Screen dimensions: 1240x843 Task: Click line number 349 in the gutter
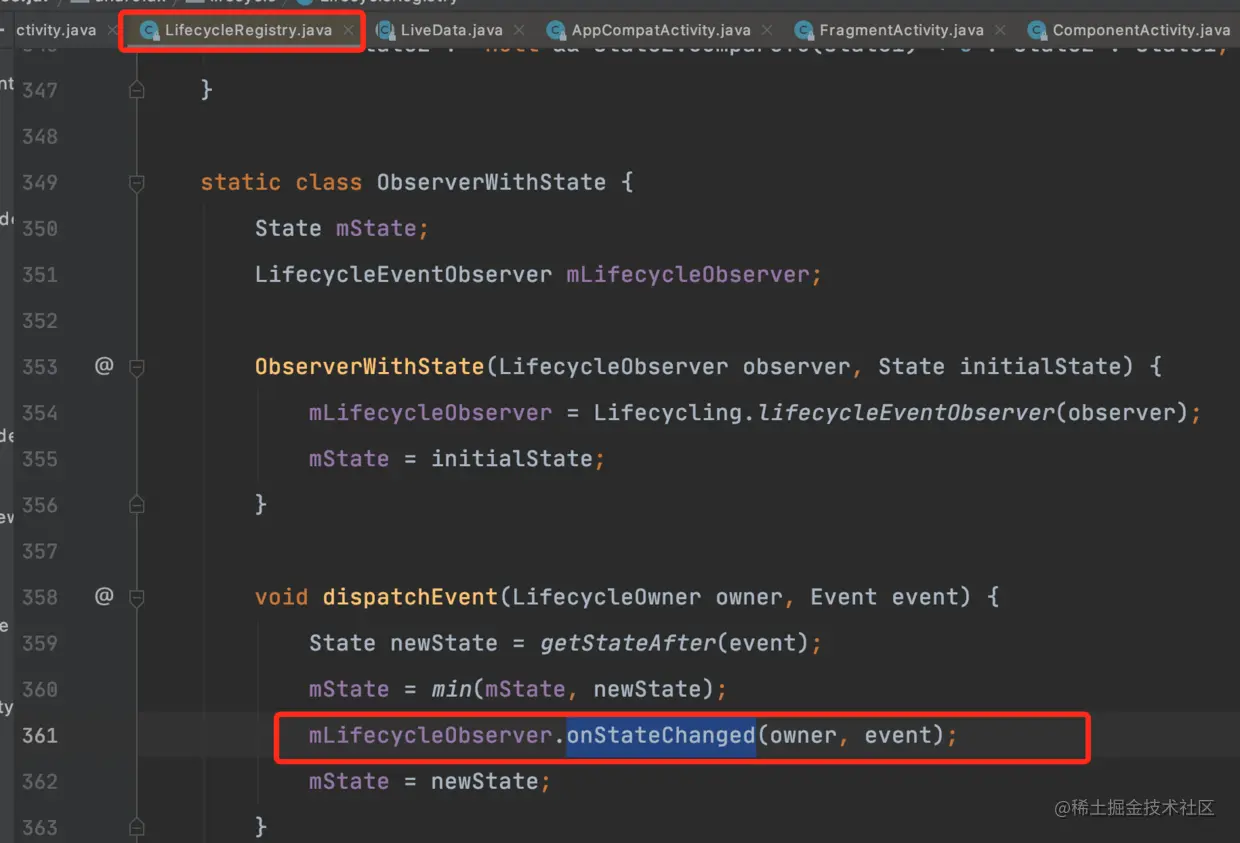coord(40,182)
